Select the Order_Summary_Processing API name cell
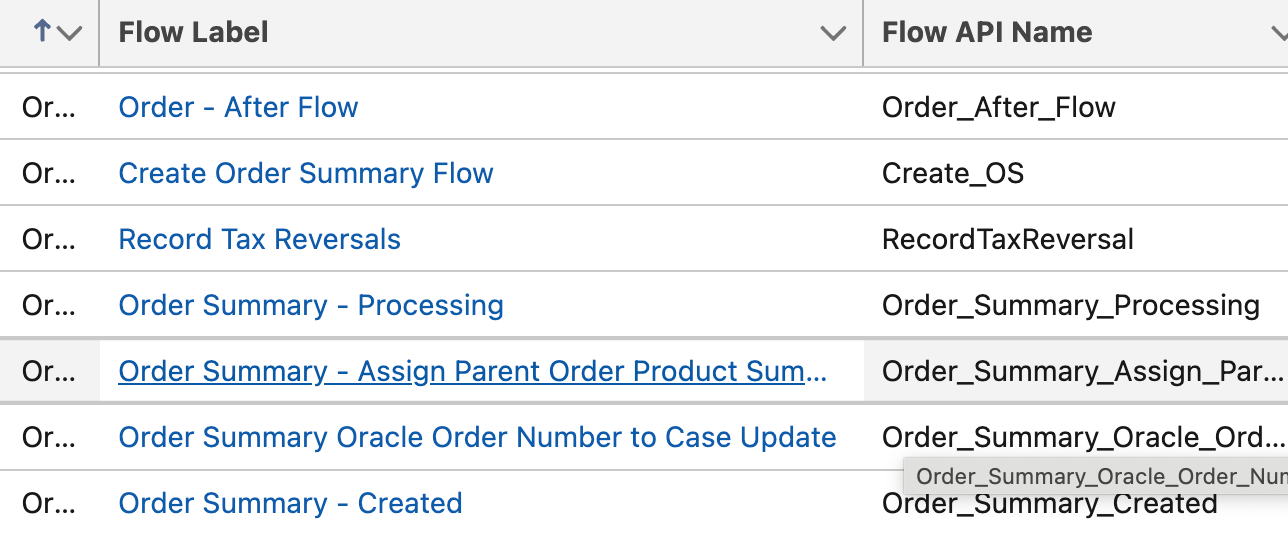1288x534 pixels. [x=1070, y=305]
